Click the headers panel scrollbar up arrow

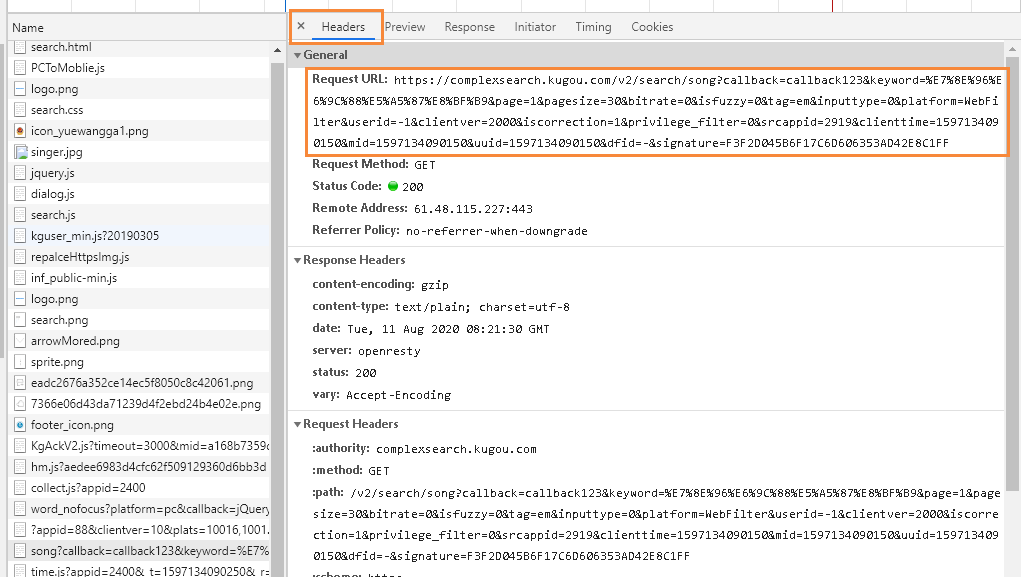(x=1013, y=49)
